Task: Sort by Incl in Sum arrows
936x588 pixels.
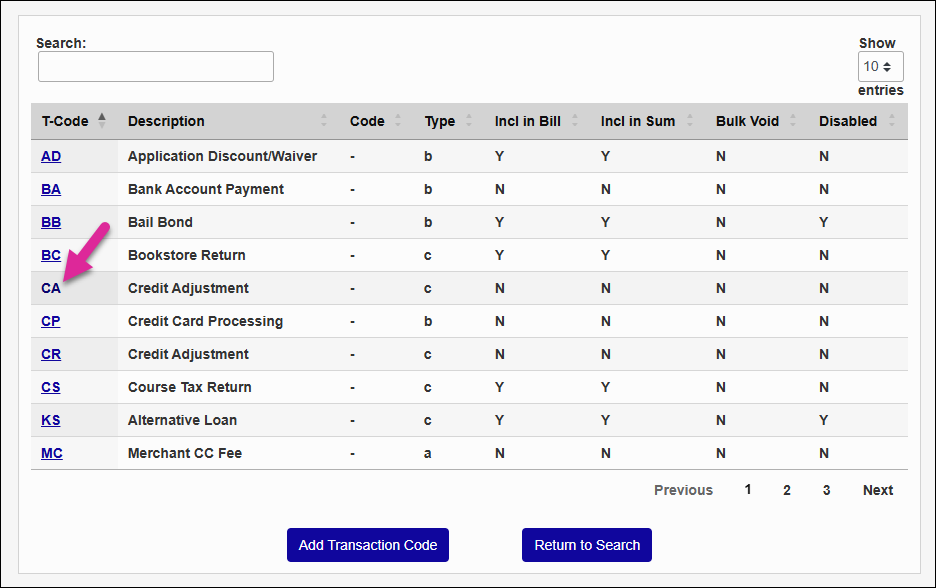Action: coord(689,121)
